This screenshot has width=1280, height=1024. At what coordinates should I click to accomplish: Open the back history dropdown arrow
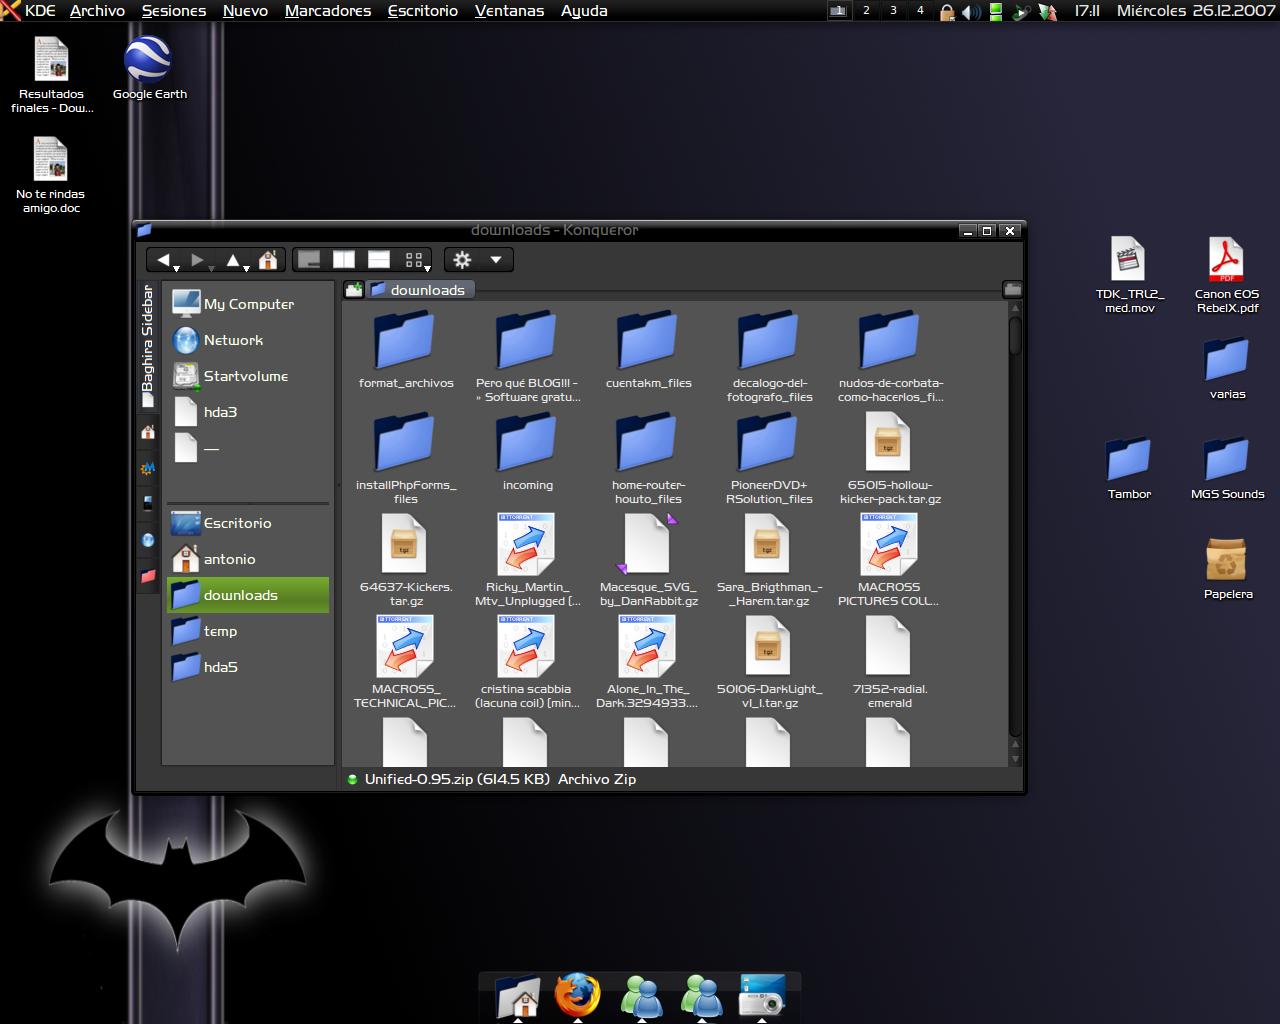[176, 268]
